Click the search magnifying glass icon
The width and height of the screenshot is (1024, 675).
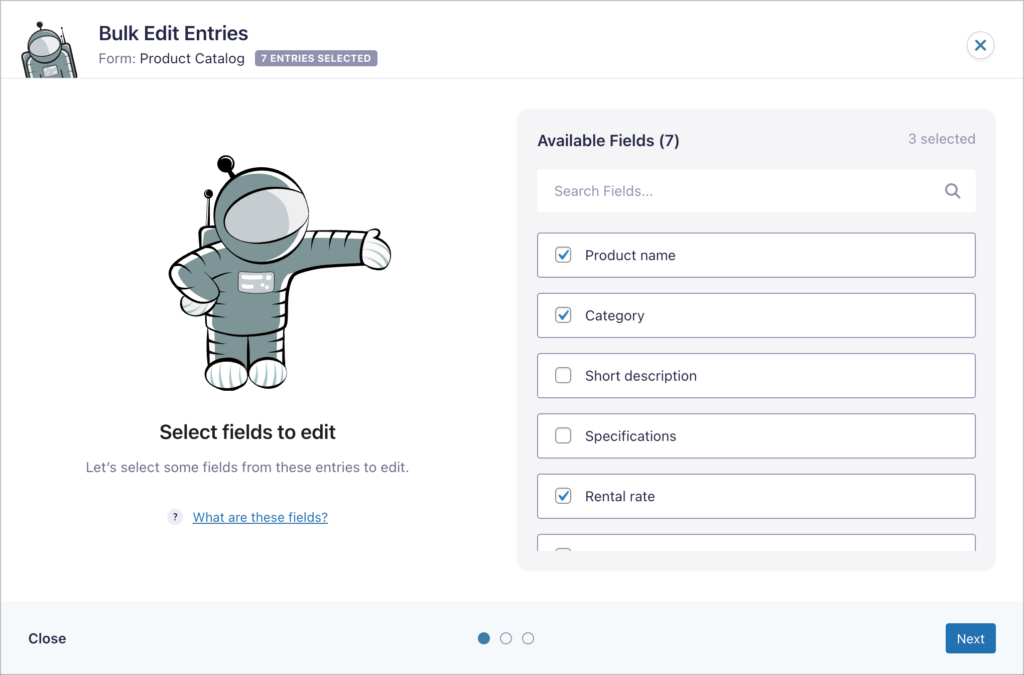(x=951, y=190)
